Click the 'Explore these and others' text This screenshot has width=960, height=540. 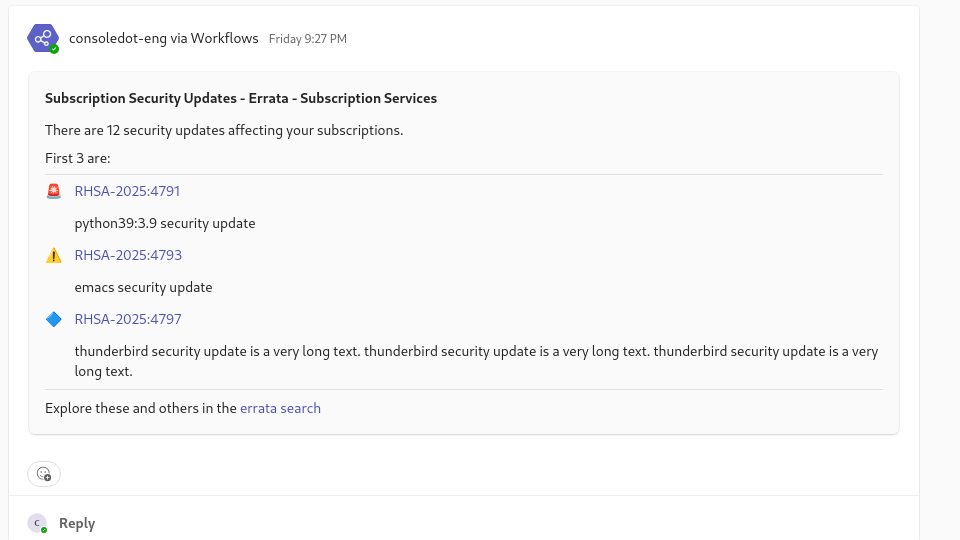[x=141, y=408]
